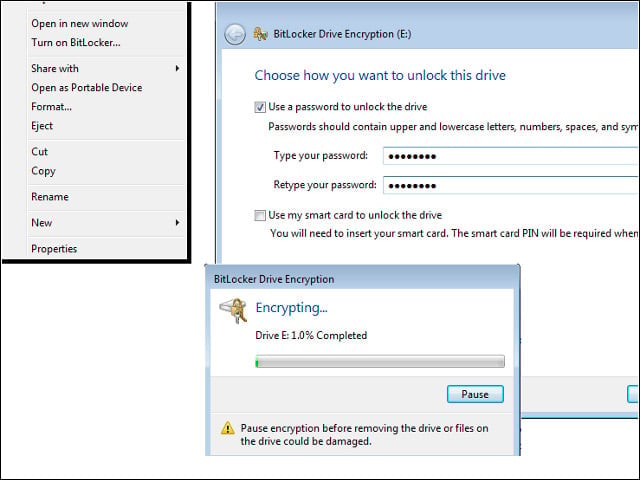Click the Encrypting dialog title bar text

274,279
